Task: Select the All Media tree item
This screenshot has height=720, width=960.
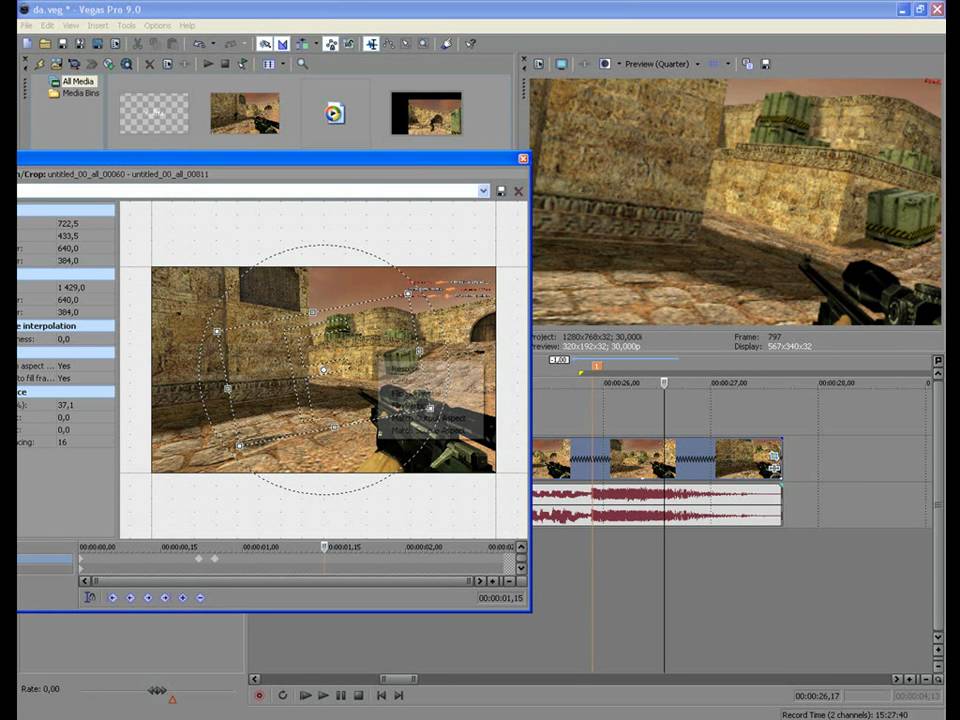Action: [78, 81]
